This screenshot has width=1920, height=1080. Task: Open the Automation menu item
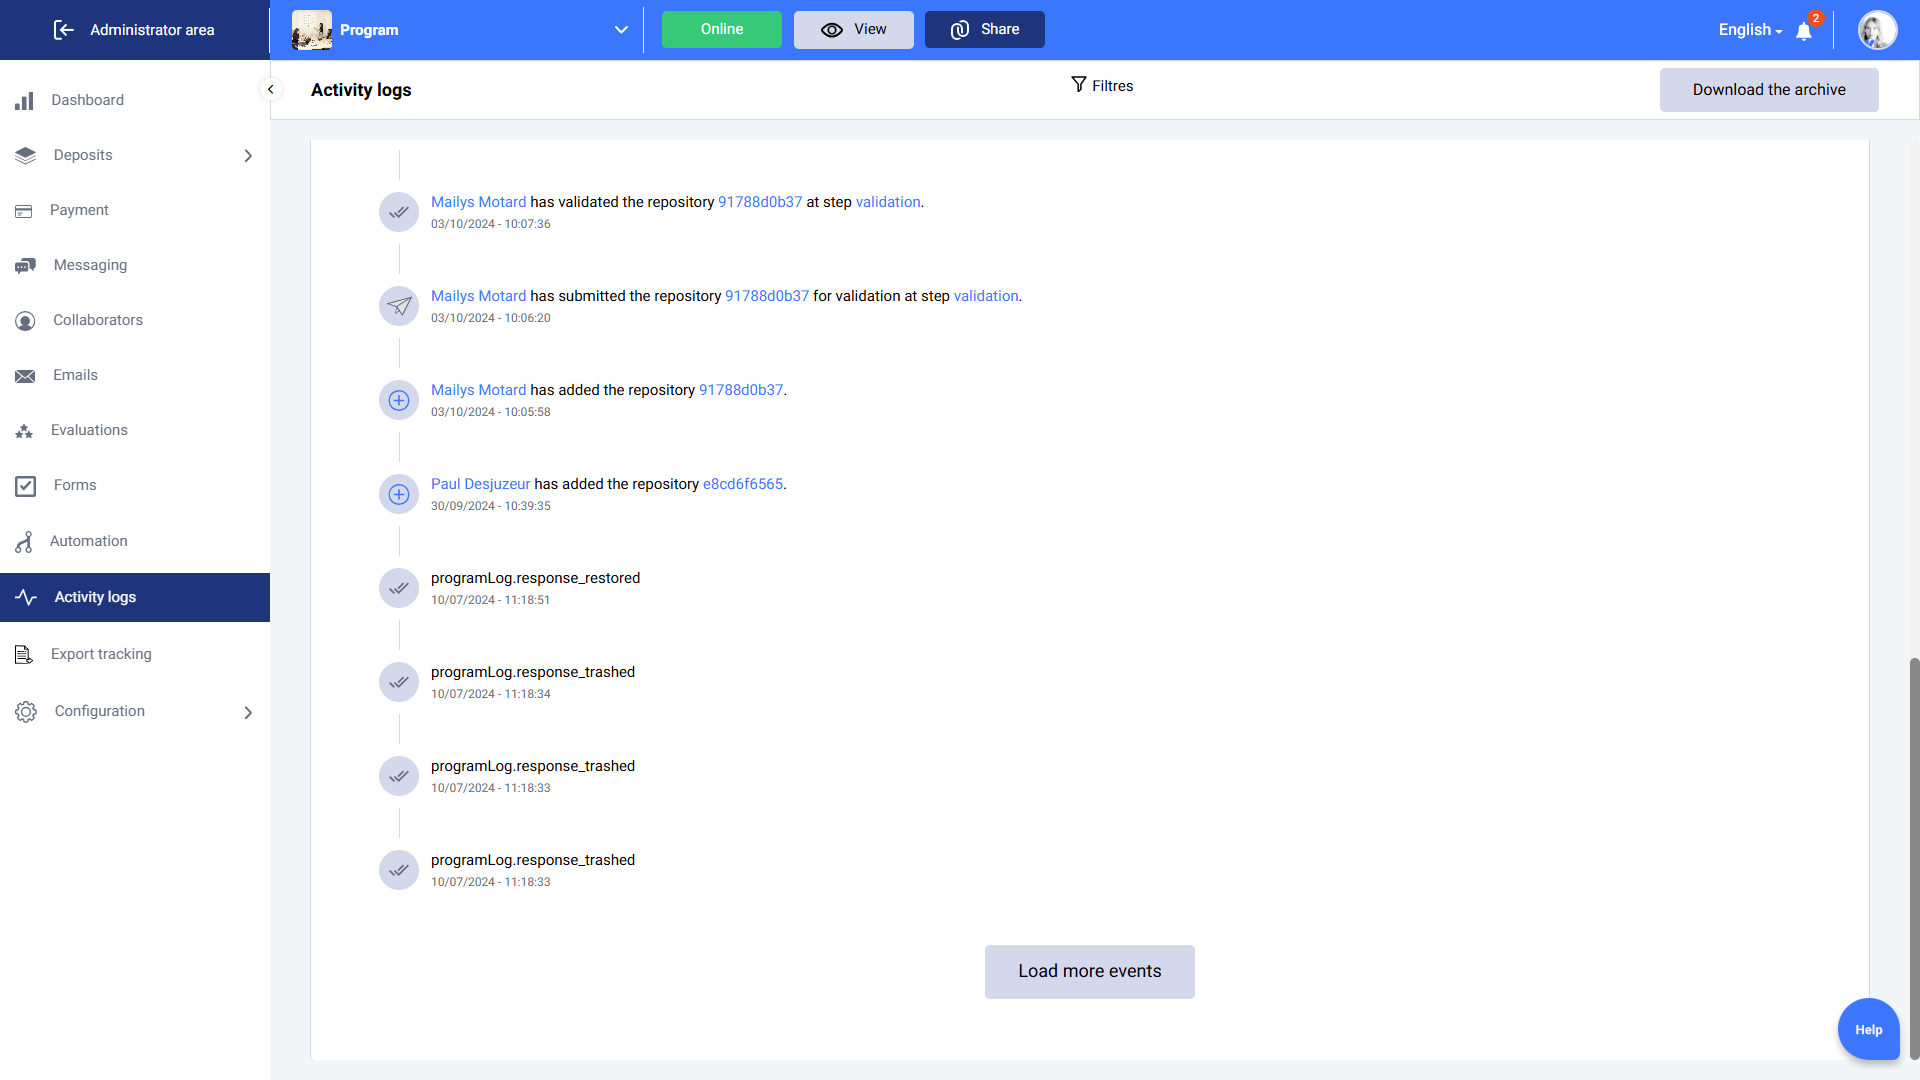pyautogui.click(x=135, y=541)
